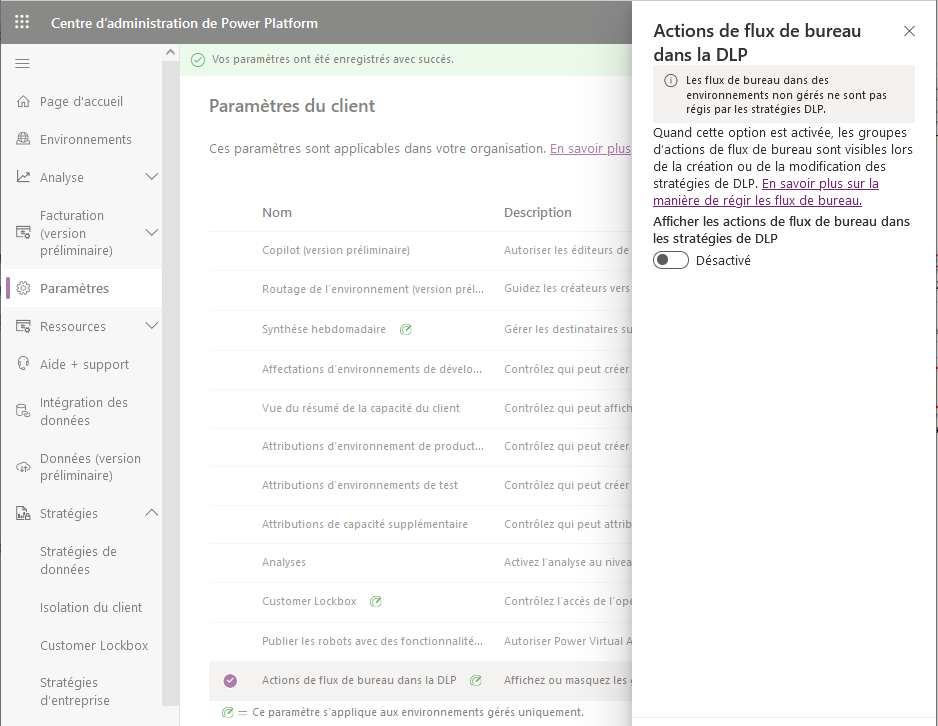Click the Environnements globe icon
This screenshot has height=726, width=938.
(x=23, y=139)
